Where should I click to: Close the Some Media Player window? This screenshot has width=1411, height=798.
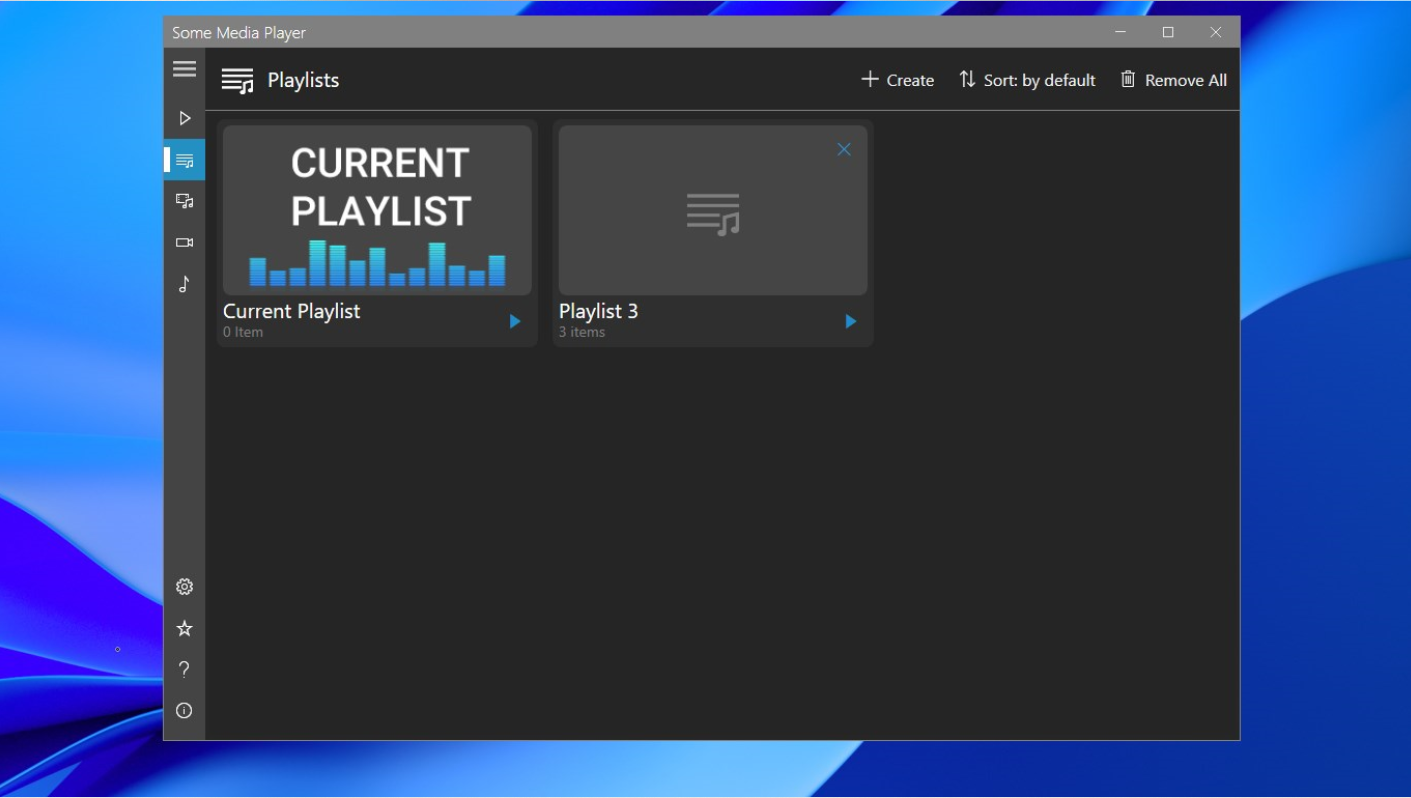(1216, 32)
